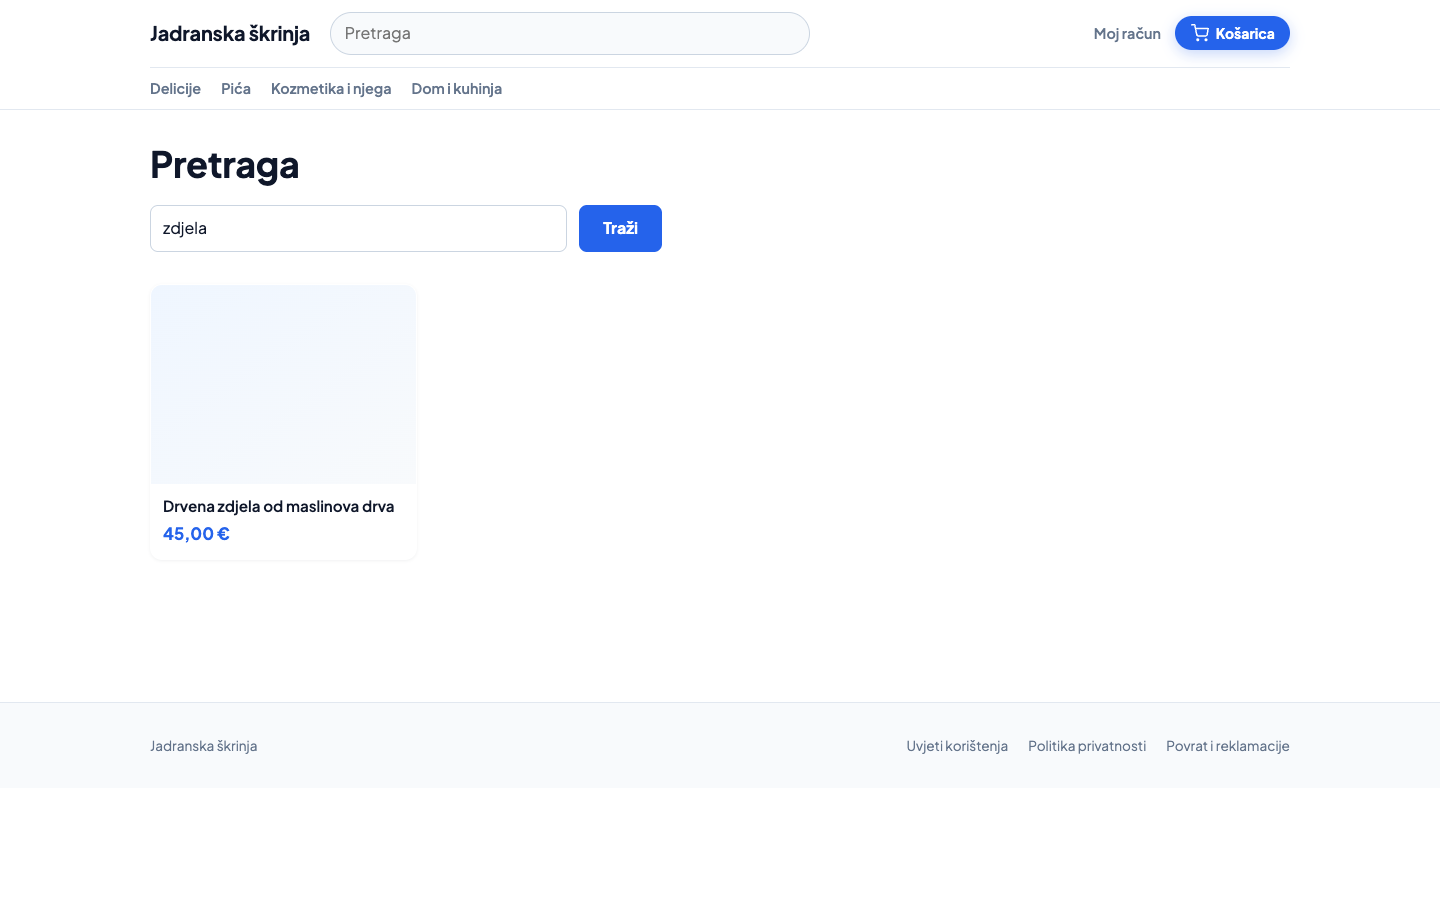The width and height of the screenshot is (1440, 900).
Task: Click the Pretraga page heading
Action: (225, 164)
